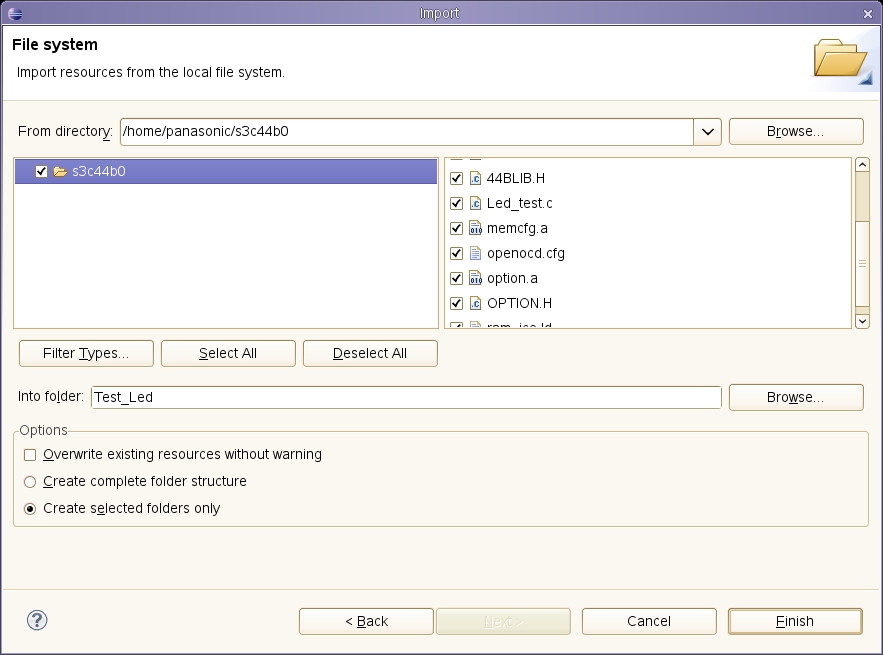Uncheck the option.a checkbox
The width and height of the screenshot is (883, 655).
(456, 278)
